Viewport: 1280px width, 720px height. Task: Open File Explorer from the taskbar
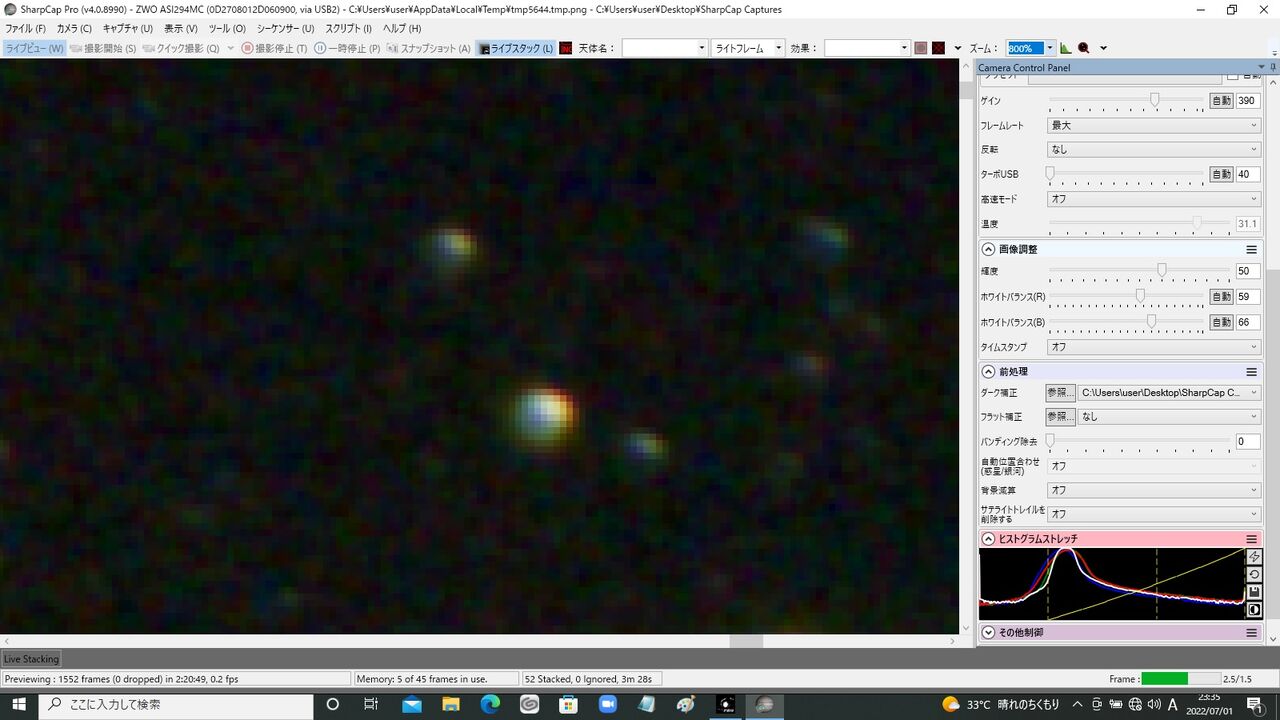(451, 705)
